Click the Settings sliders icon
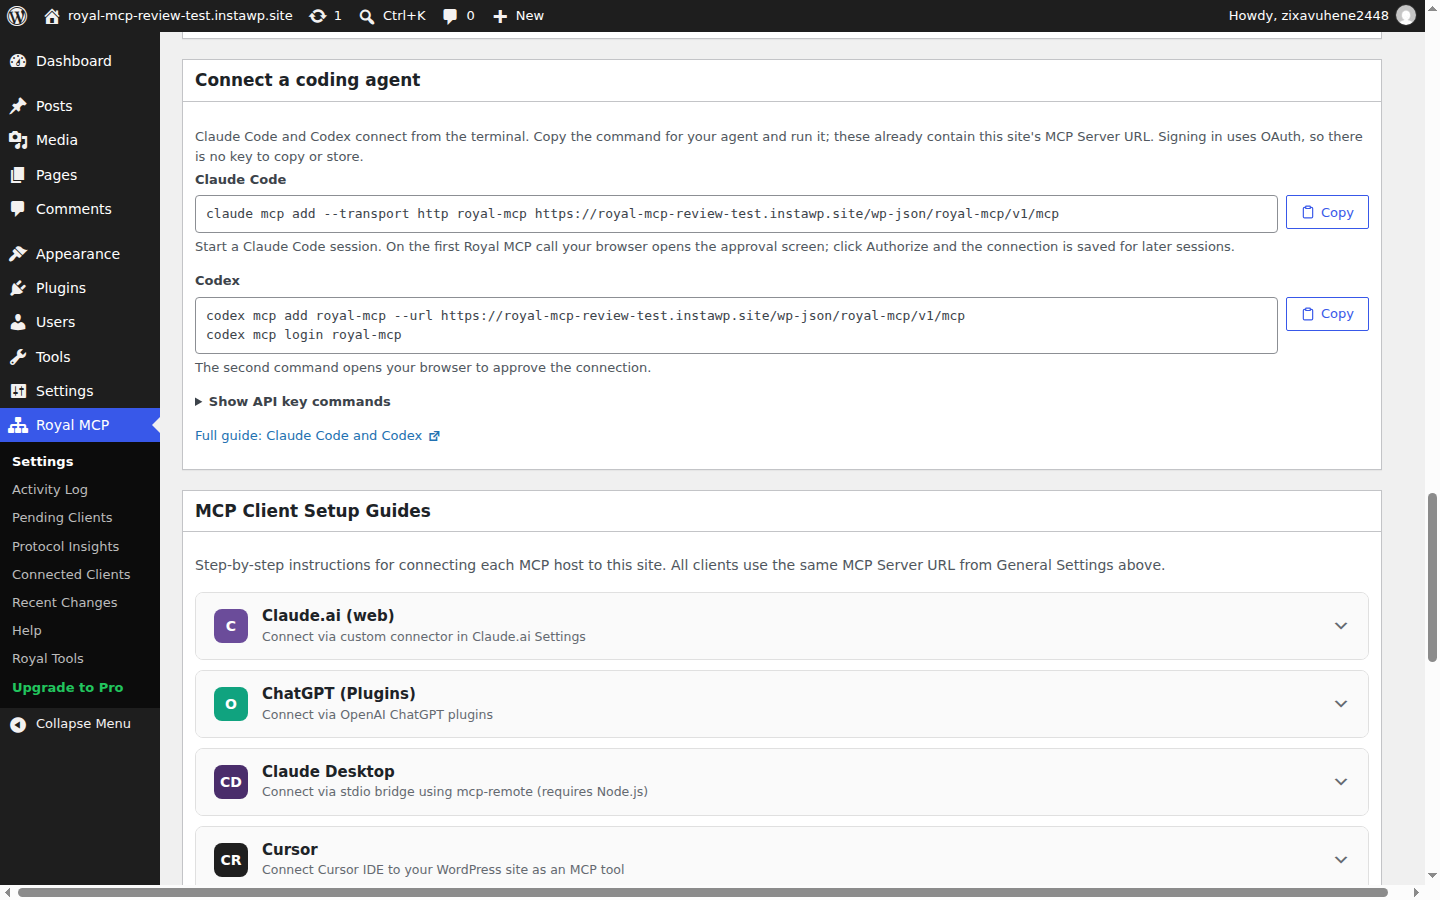 click(x=18, y=391)
